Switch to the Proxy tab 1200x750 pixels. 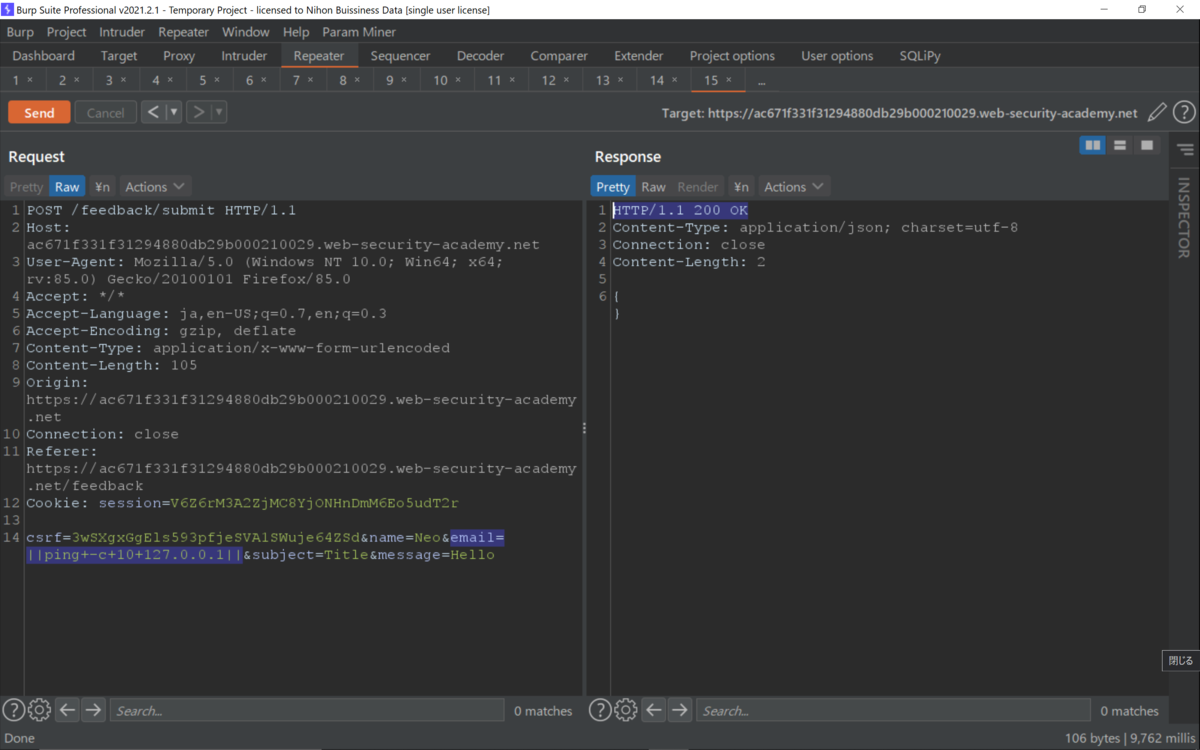point(179,56)
